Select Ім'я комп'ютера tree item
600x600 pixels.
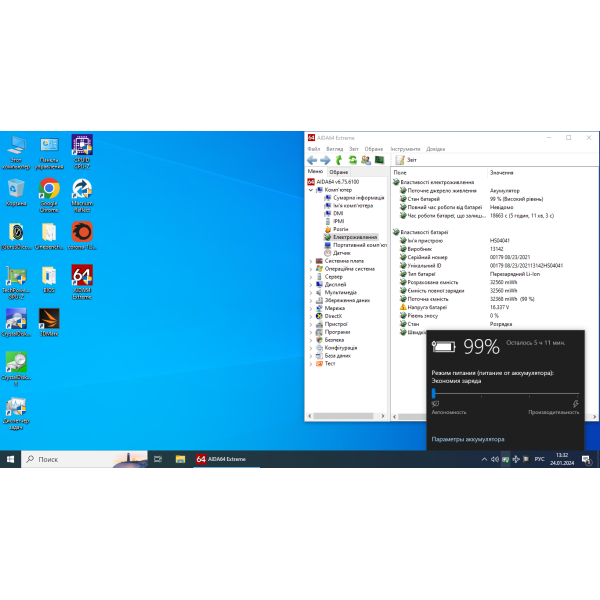(349, 205)
